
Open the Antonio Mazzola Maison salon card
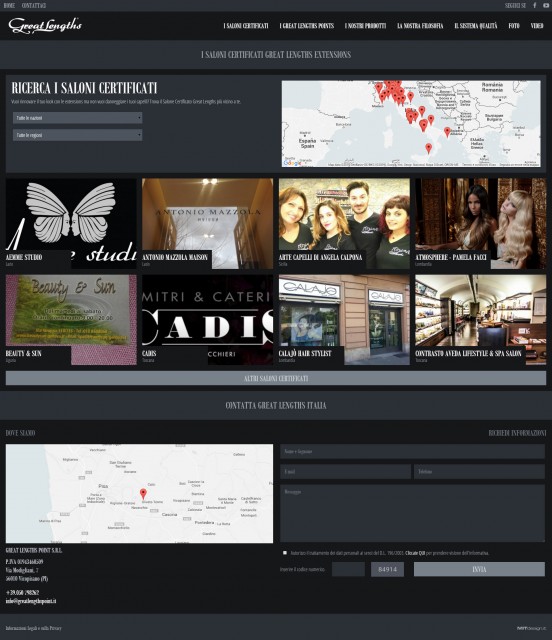point(207,223)
